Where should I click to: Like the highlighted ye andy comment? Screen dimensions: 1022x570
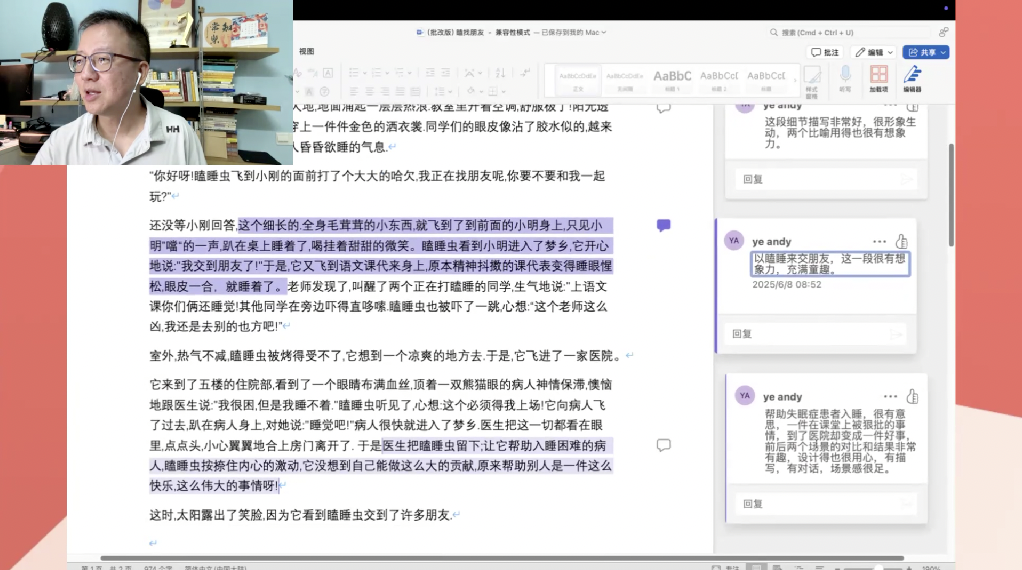901,241
